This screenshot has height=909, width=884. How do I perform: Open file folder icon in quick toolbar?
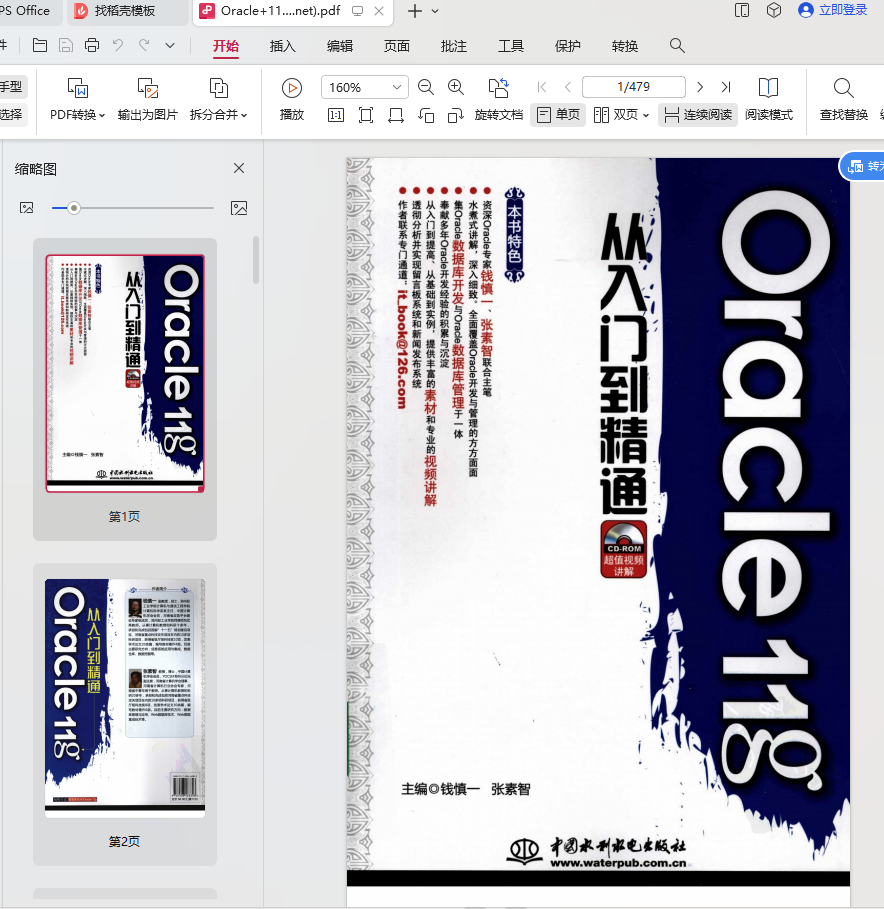[40, 45]
